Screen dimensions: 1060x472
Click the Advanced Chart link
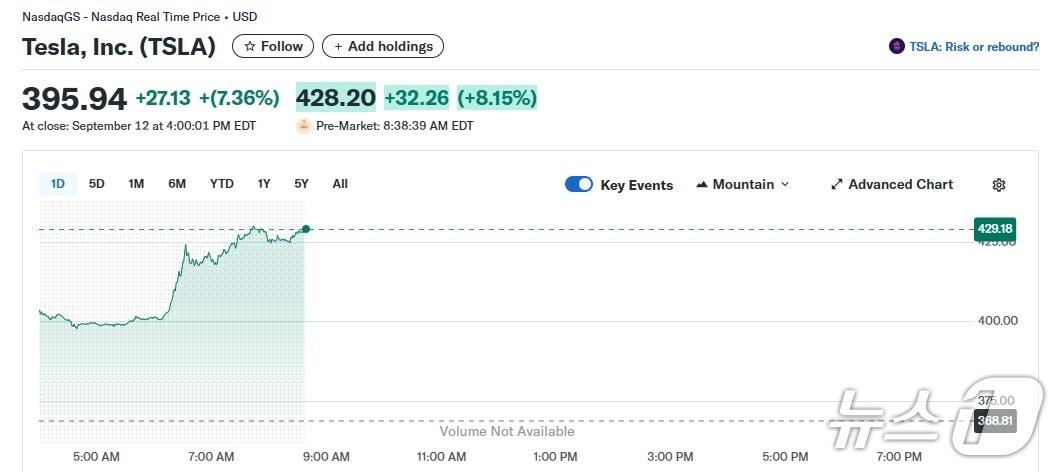click(x=900, y=185)
